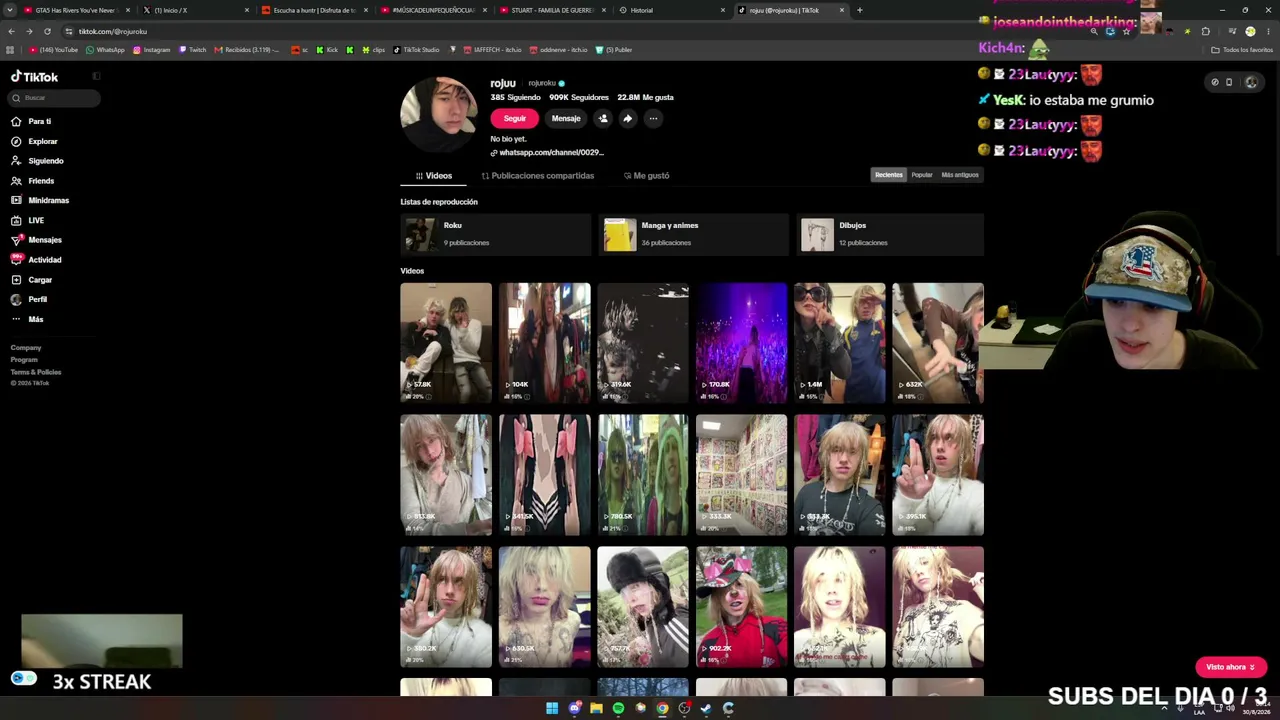Sort videos by Más antiguos
The width and height of the screenshot is (1280, 720).
pyautogui.click(x=960, y=175)
